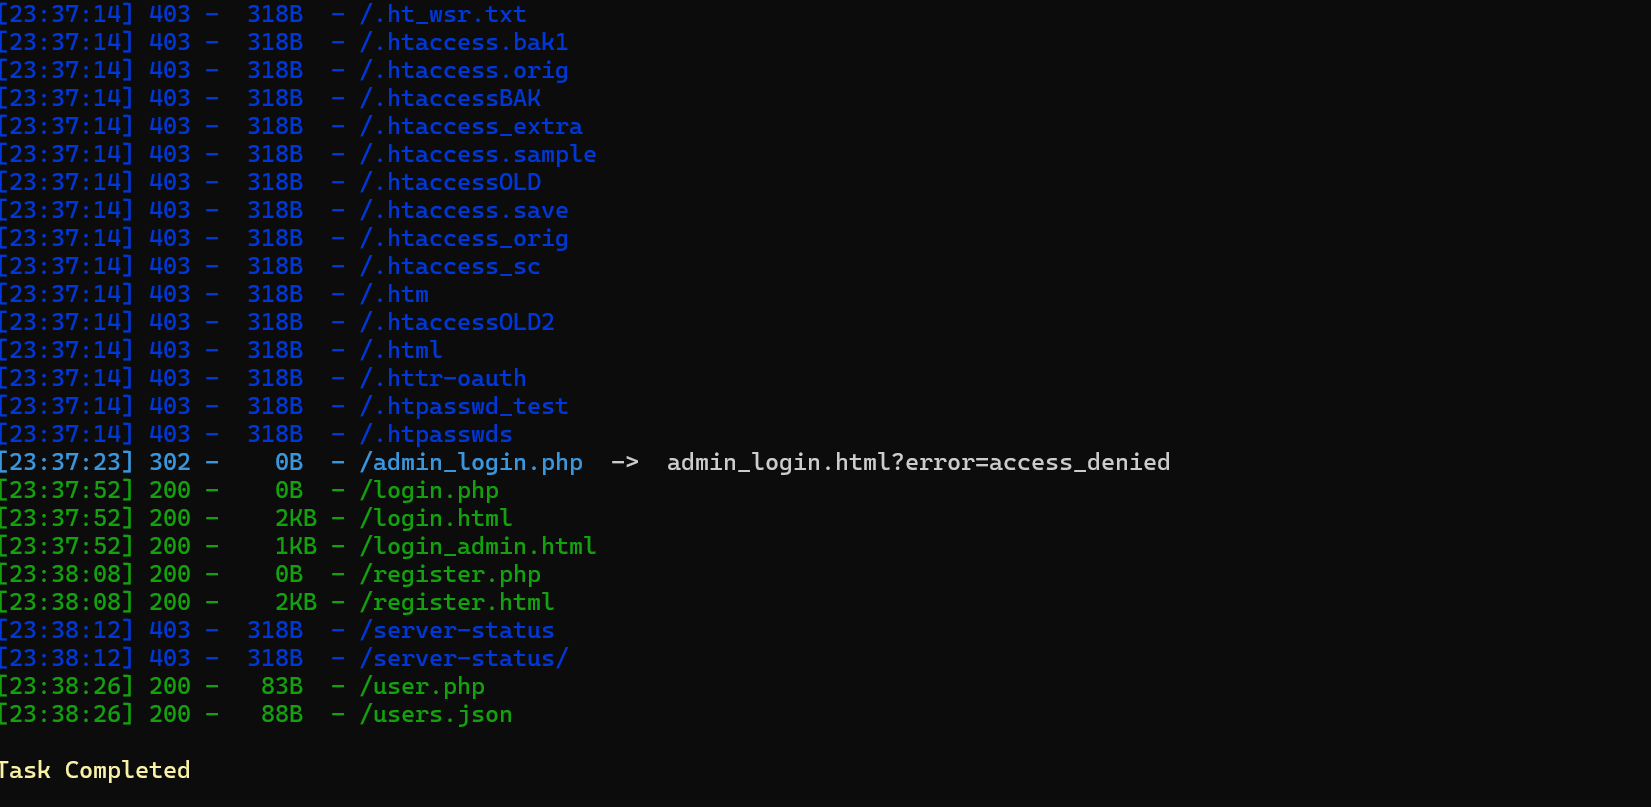Click the /.htpasswds path
Screen dimensions: 1651x807
(x=436, y=435)
